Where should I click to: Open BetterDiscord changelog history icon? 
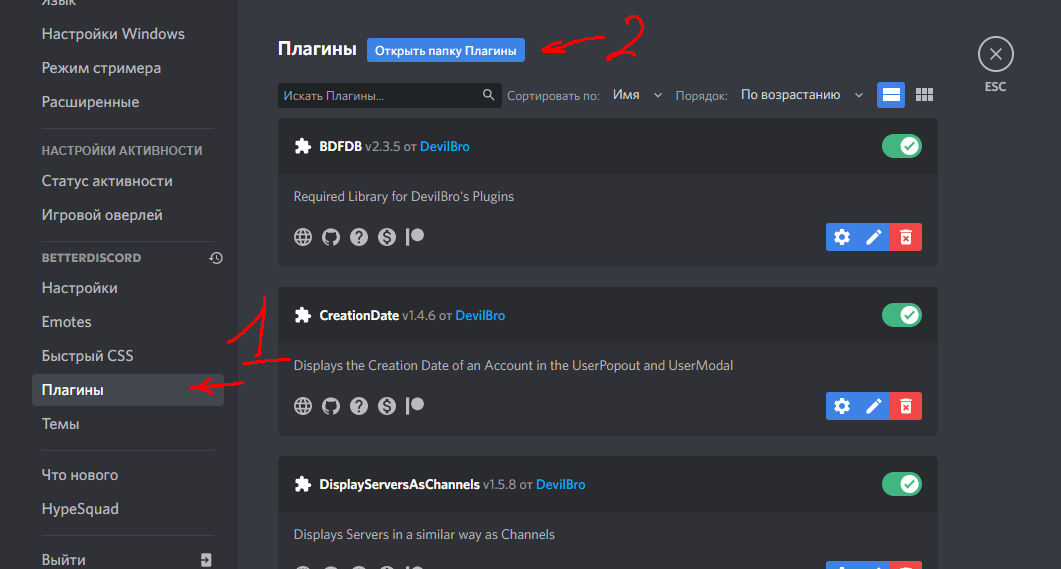[x=216, y=258]
